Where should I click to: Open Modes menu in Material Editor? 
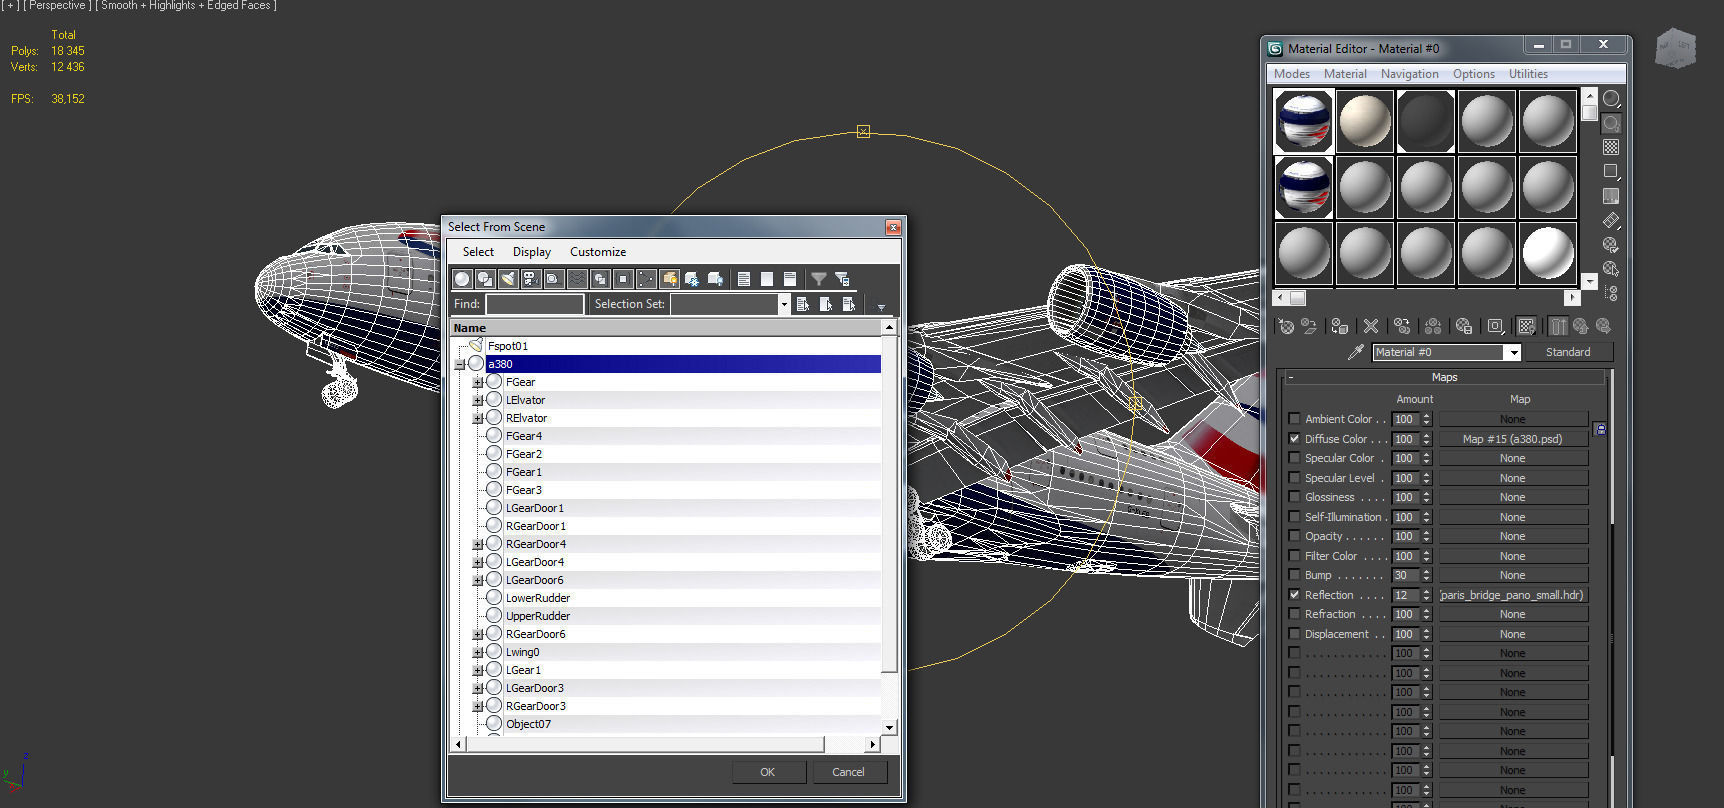(1292, 74)
